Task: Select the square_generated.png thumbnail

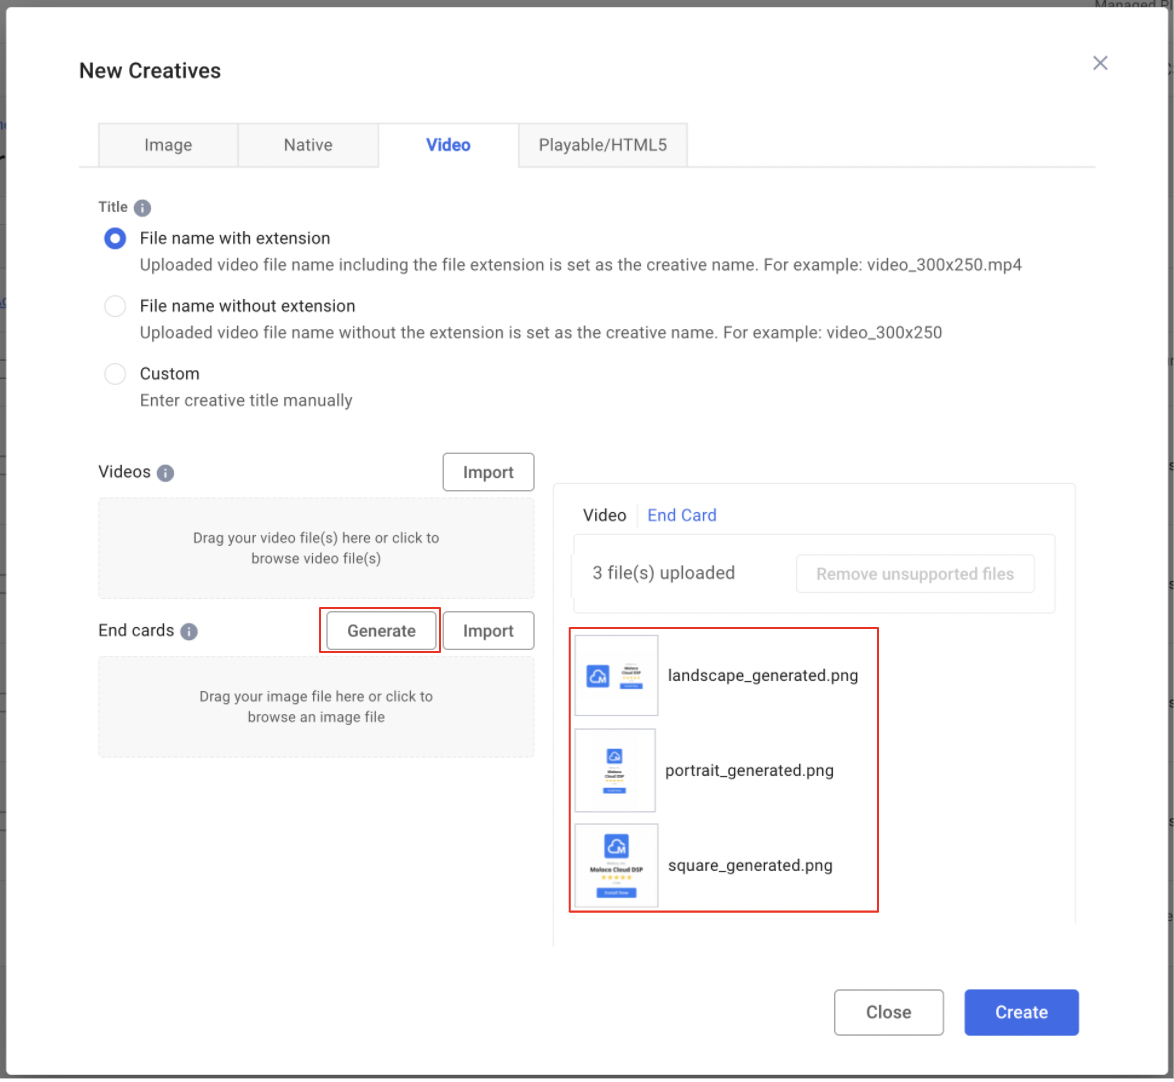Action: pos(616,866)
